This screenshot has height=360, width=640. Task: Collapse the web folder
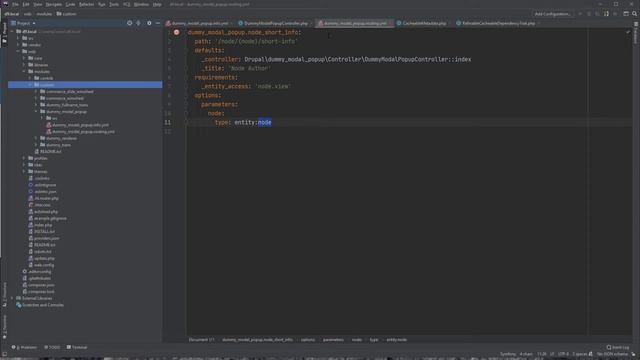18,51
